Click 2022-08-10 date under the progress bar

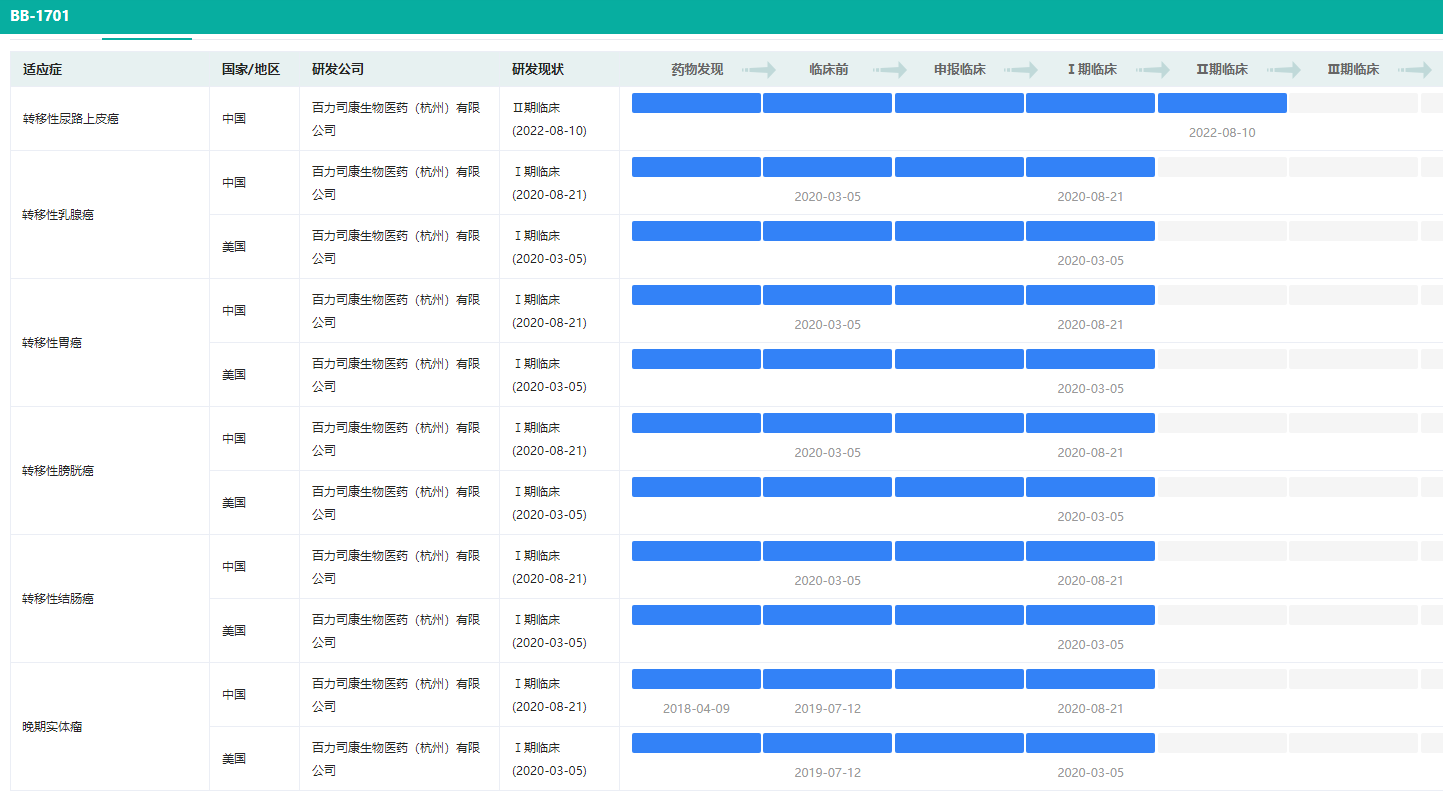pyautogui.click(x=1222, y=133)
